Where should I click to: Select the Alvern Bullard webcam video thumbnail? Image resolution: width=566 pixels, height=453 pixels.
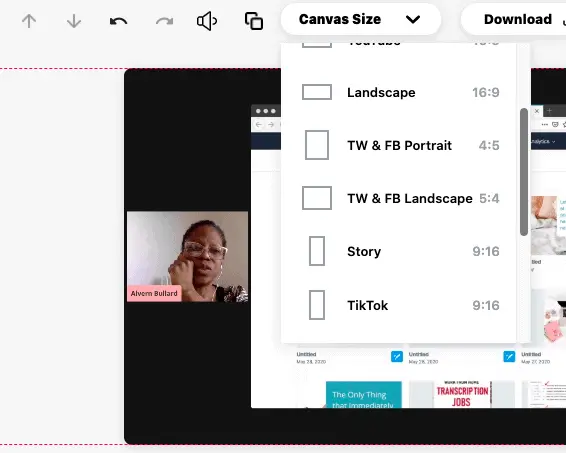click(187, 256)
